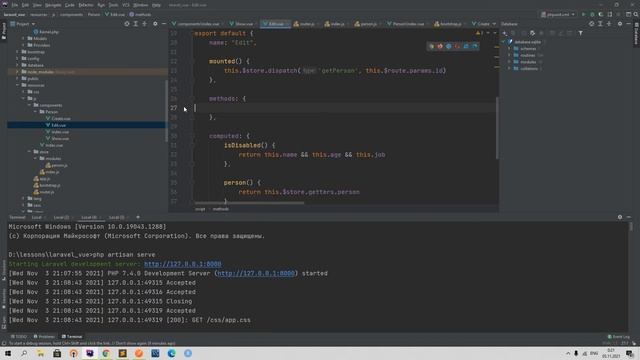Open PHP Development Server URL link
640x360 pixels.
256,273
